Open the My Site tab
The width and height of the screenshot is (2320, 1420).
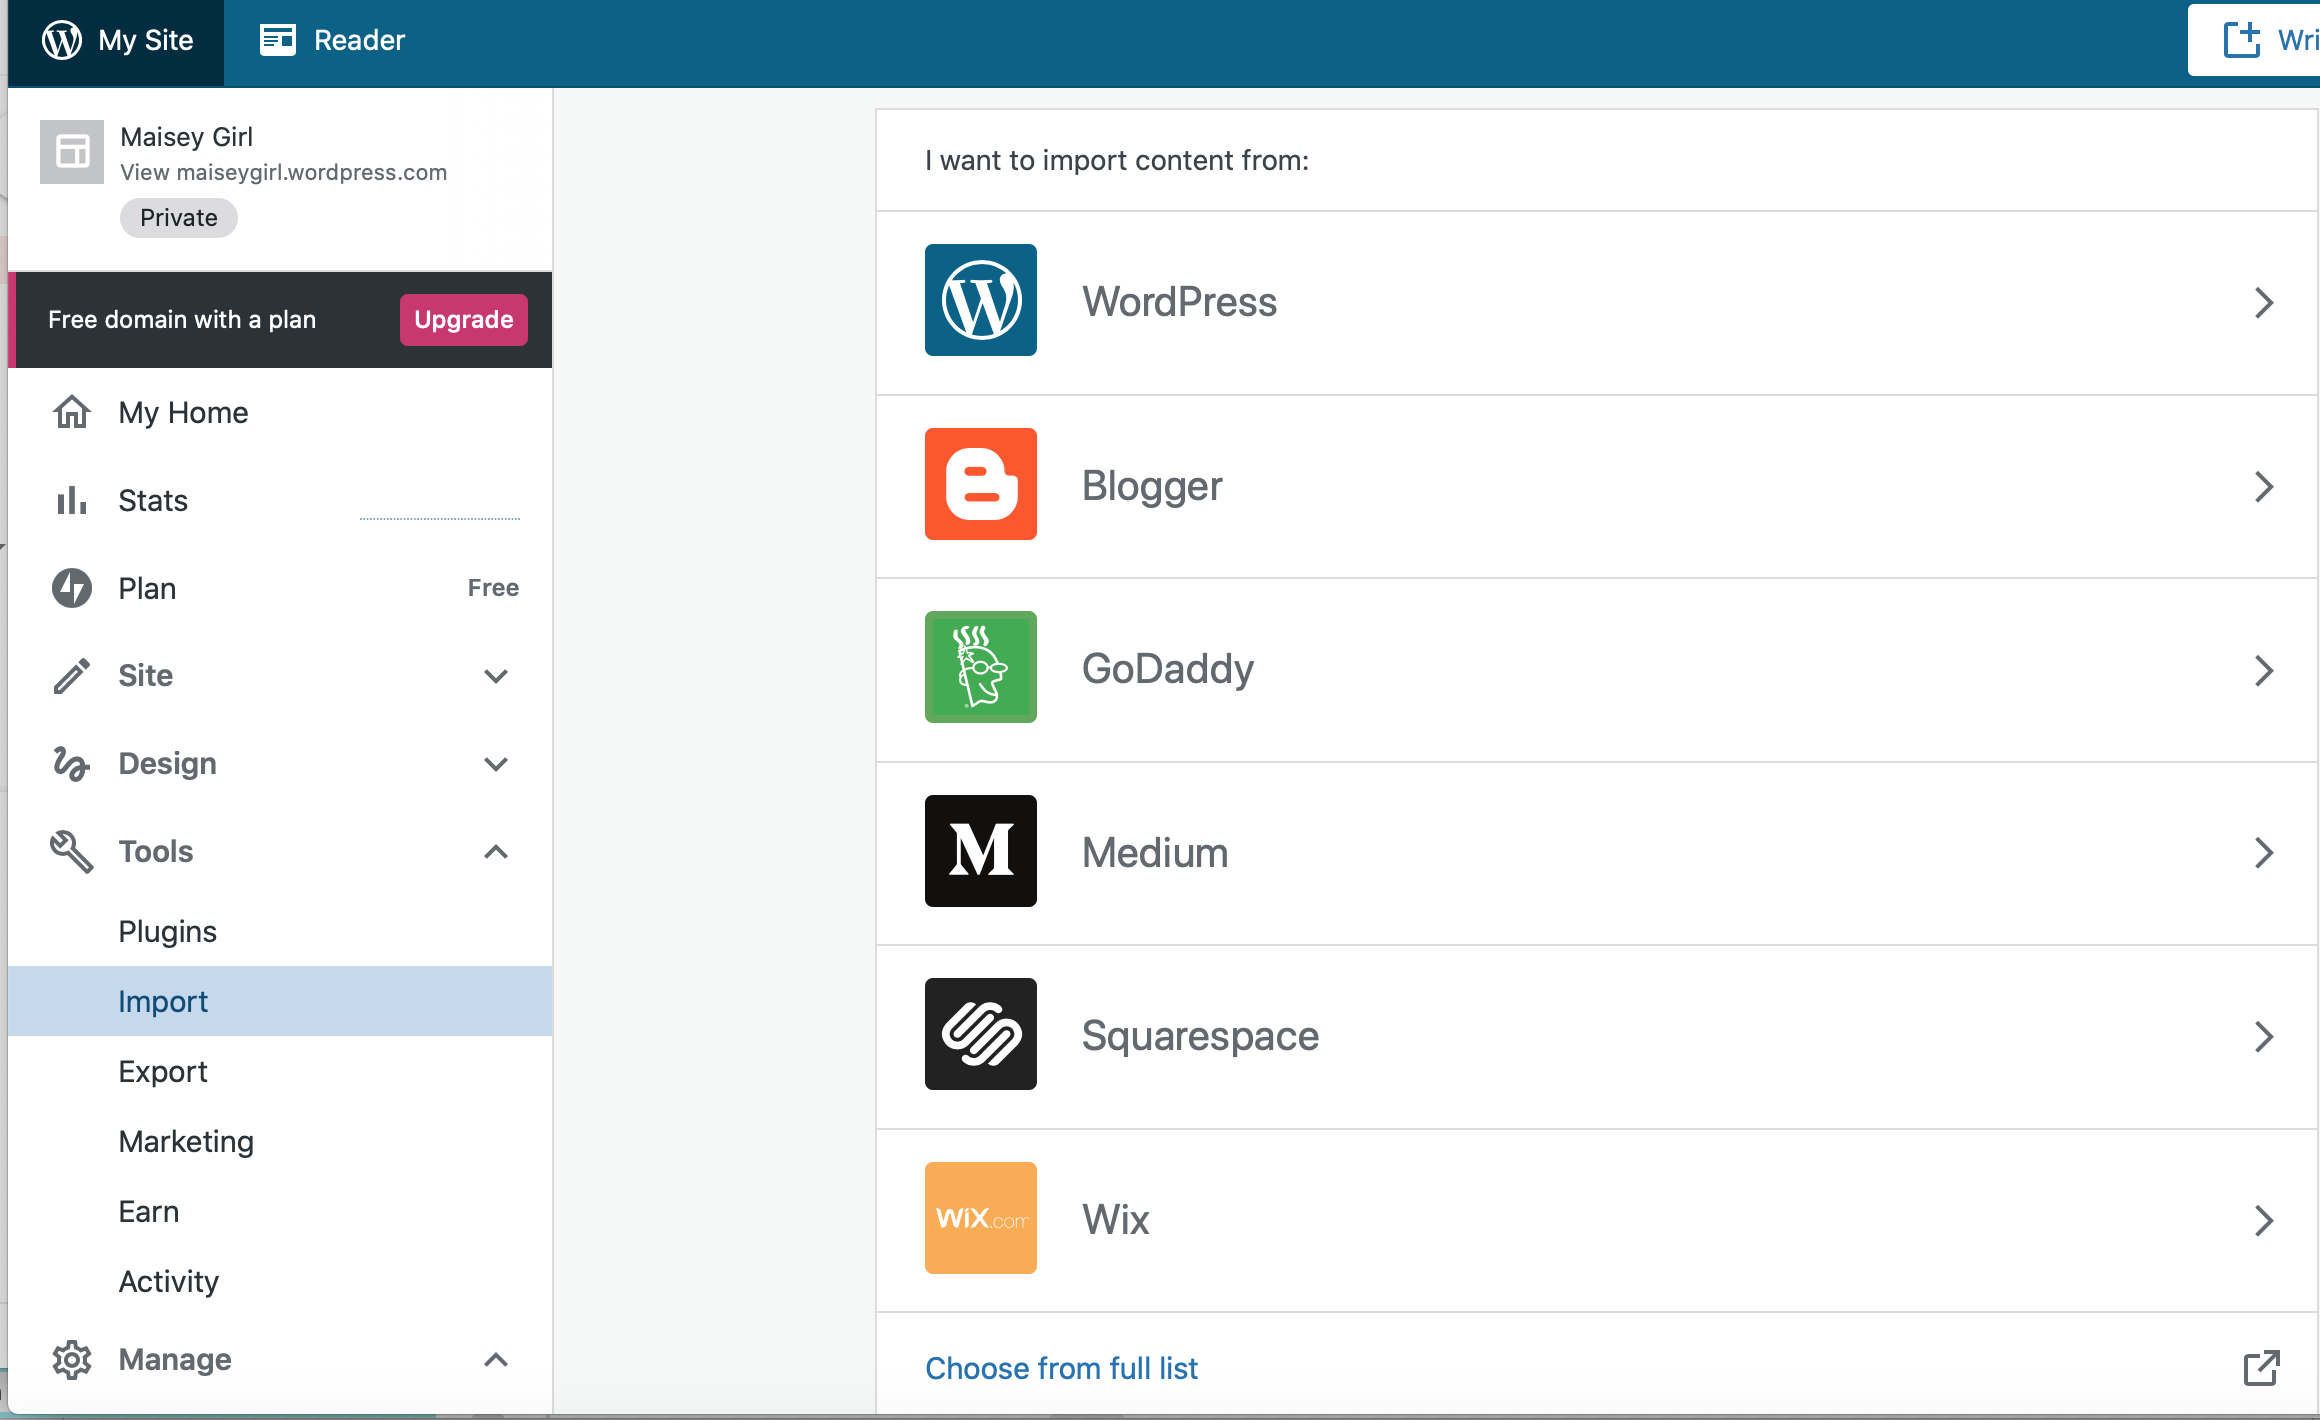point(116,42)
